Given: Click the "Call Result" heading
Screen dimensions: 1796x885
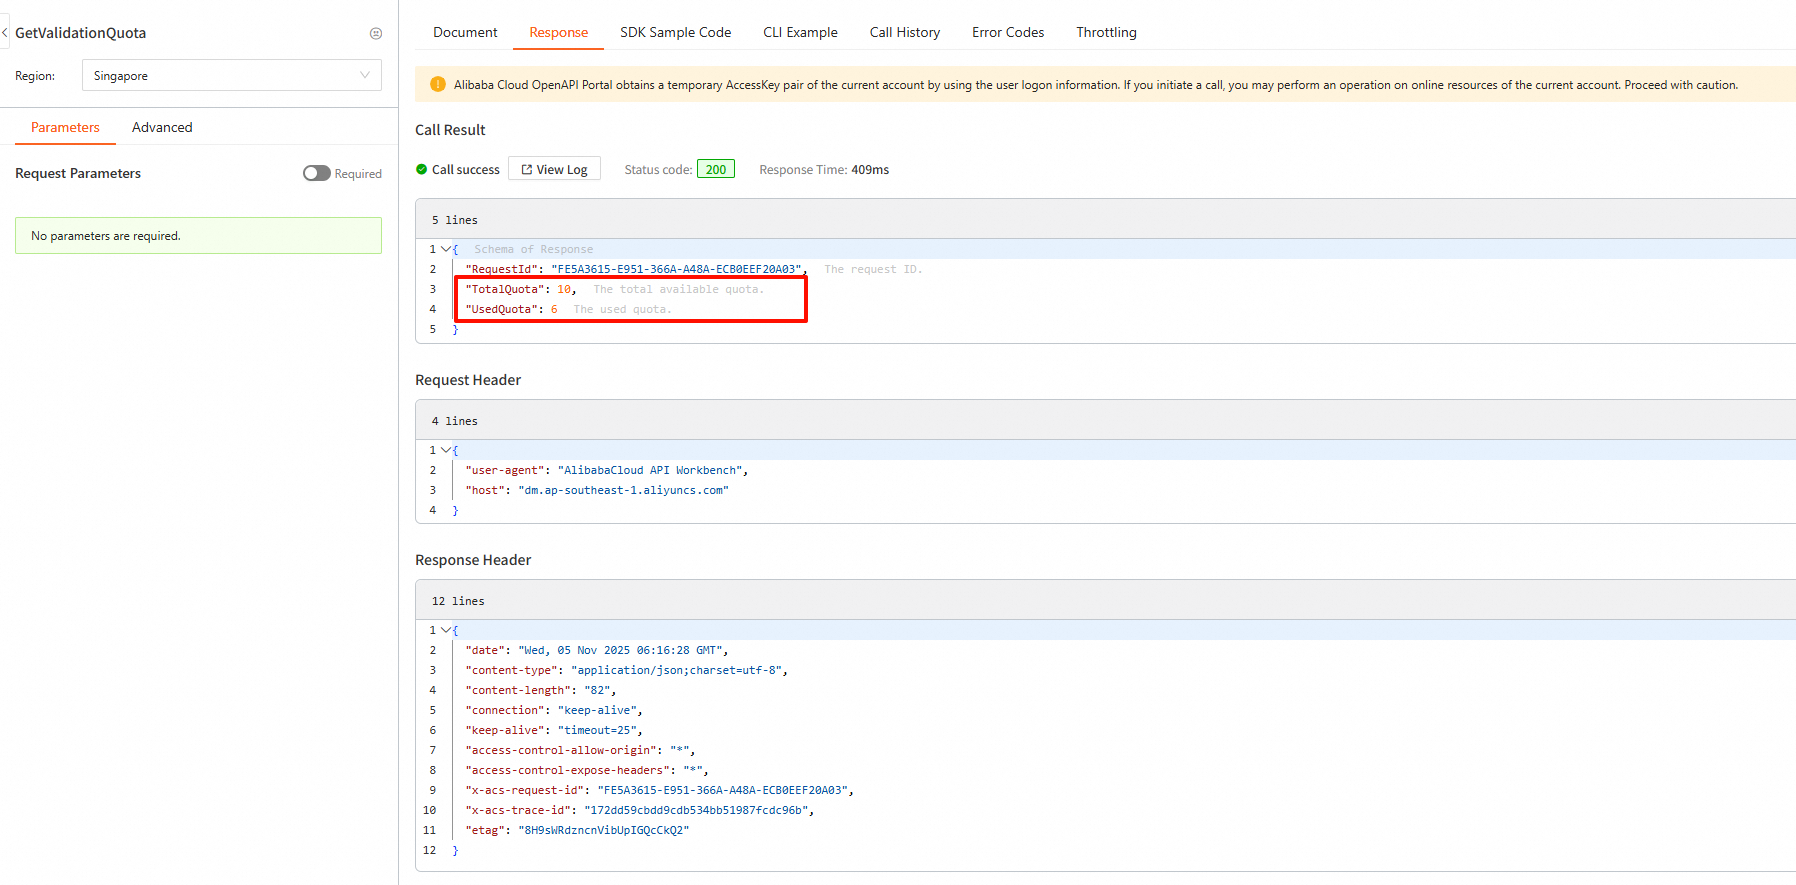Looking at the screenshot, I should tap(450, 130).
